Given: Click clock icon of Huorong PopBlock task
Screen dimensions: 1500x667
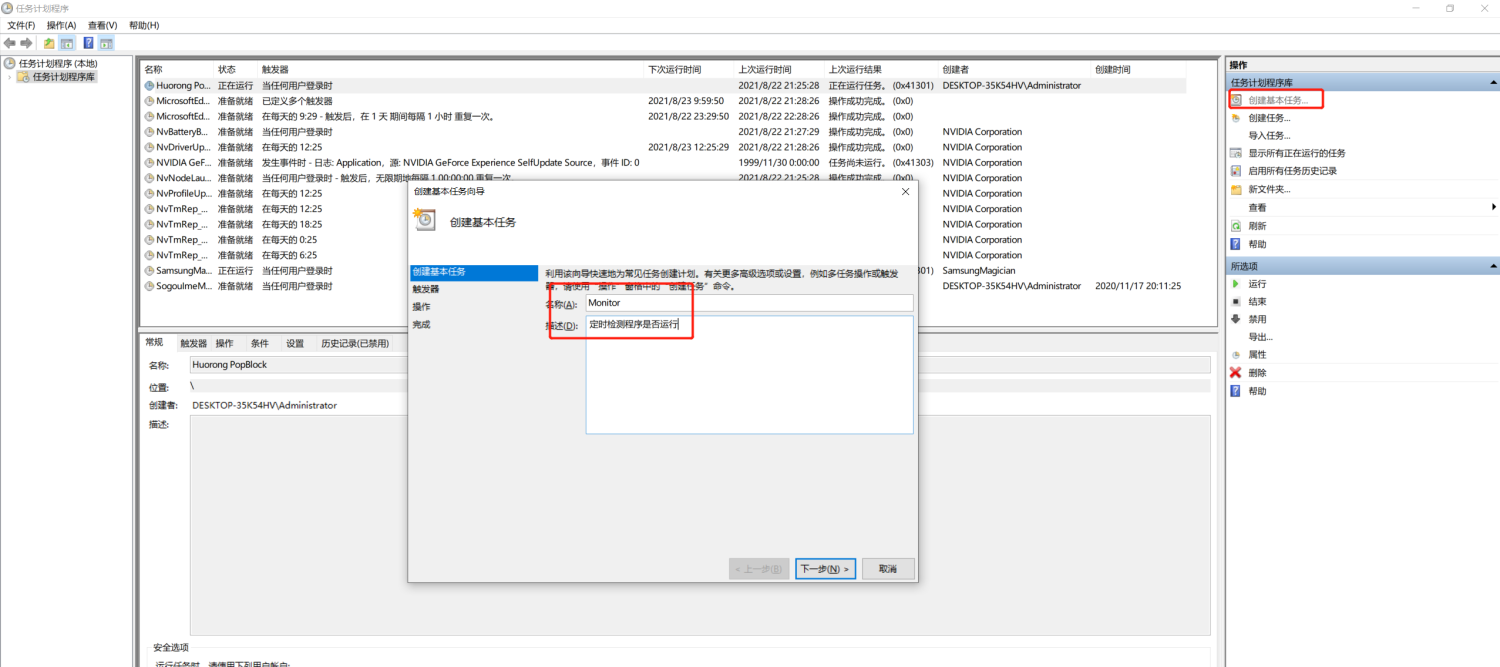Looking at the screenshot, I should tap(149, 86).
